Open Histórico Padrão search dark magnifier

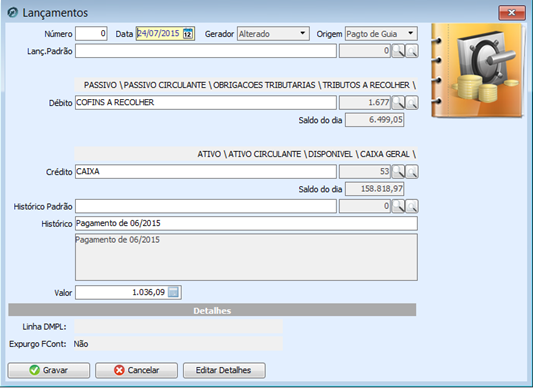[398, 206]
